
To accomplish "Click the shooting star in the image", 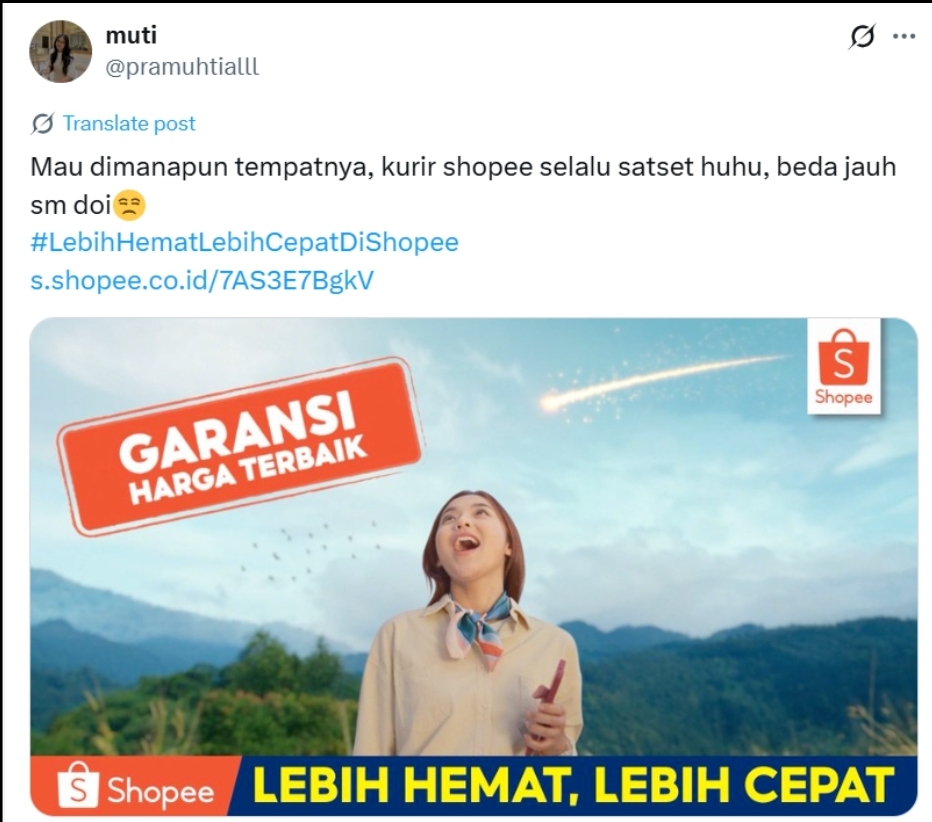I will point(660,380).
